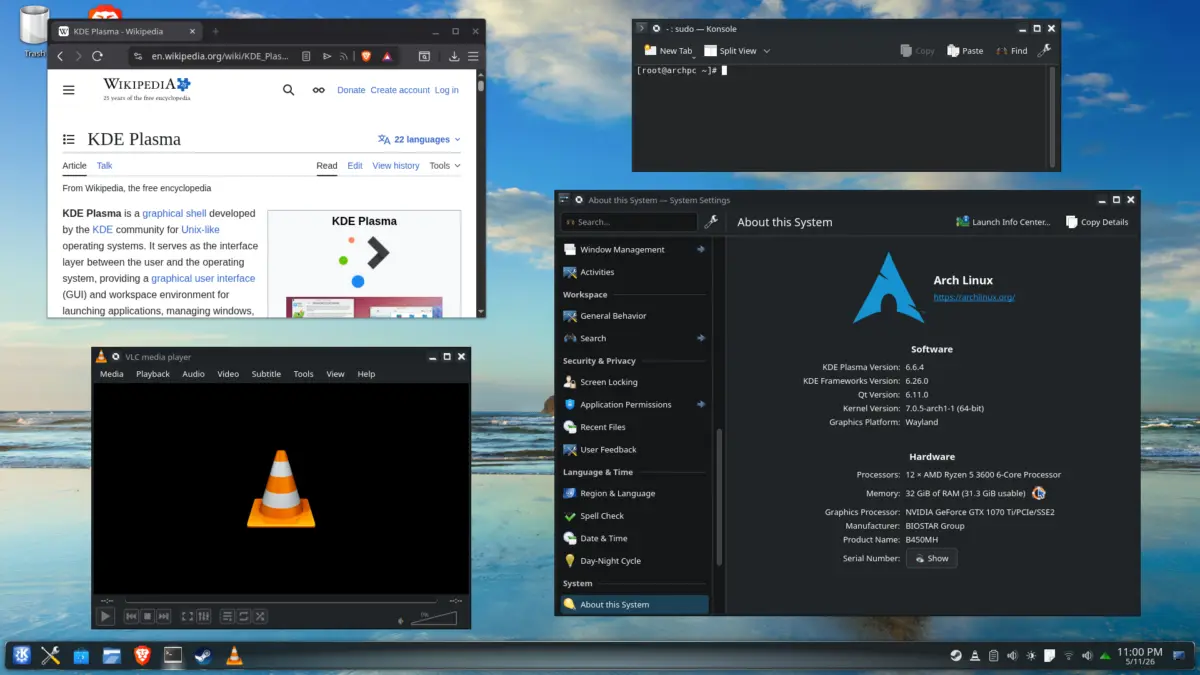
Task: Open the Konsole left sidebar chevron
Action: click(641, 29)
